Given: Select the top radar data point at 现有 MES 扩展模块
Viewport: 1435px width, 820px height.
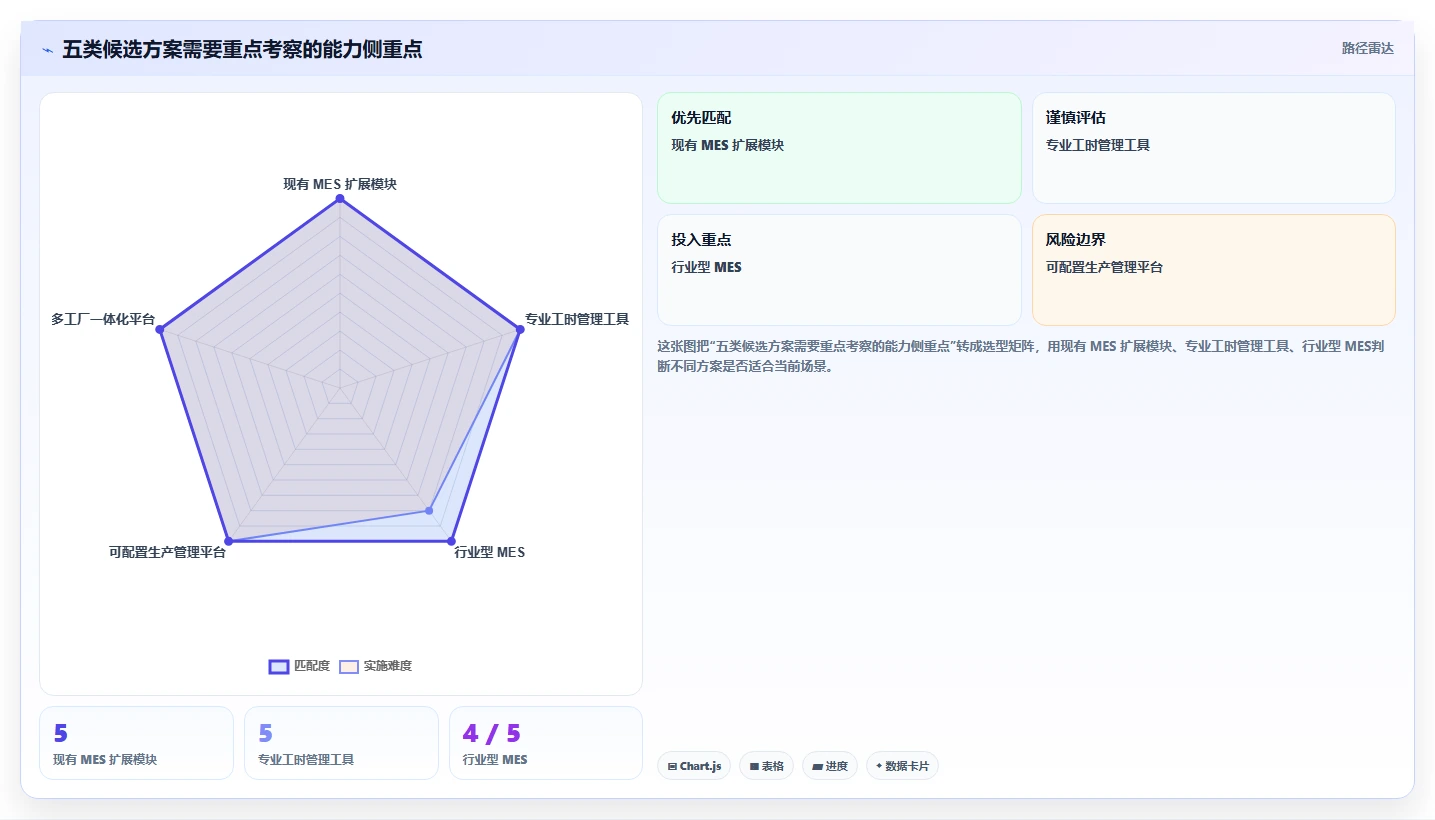Looking at the screenshot, I should 340,199.
